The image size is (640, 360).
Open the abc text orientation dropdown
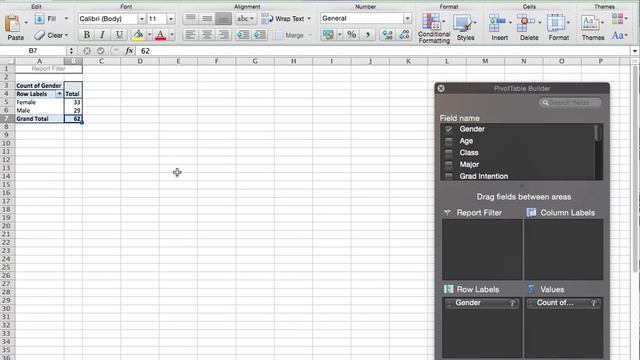245,19
